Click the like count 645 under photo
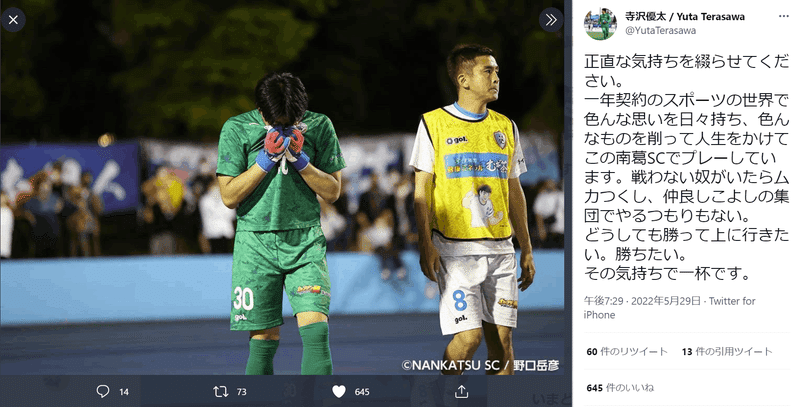 362,392
